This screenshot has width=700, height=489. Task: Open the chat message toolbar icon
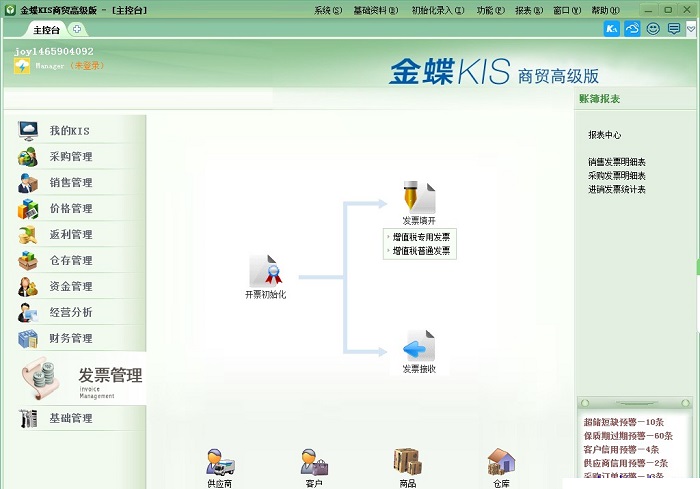tap(675, 29)
